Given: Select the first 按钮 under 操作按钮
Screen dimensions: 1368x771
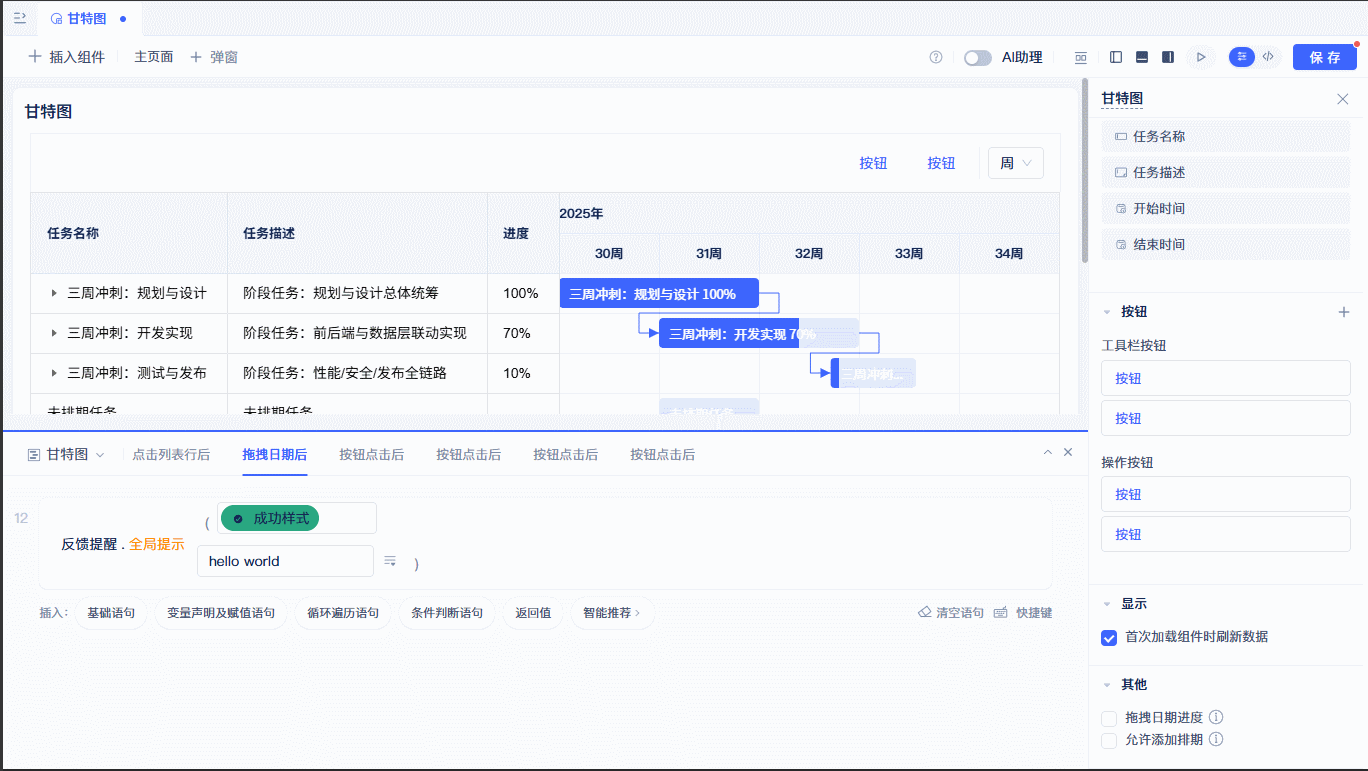Looking at the screenshot, I should (1226, 494).
